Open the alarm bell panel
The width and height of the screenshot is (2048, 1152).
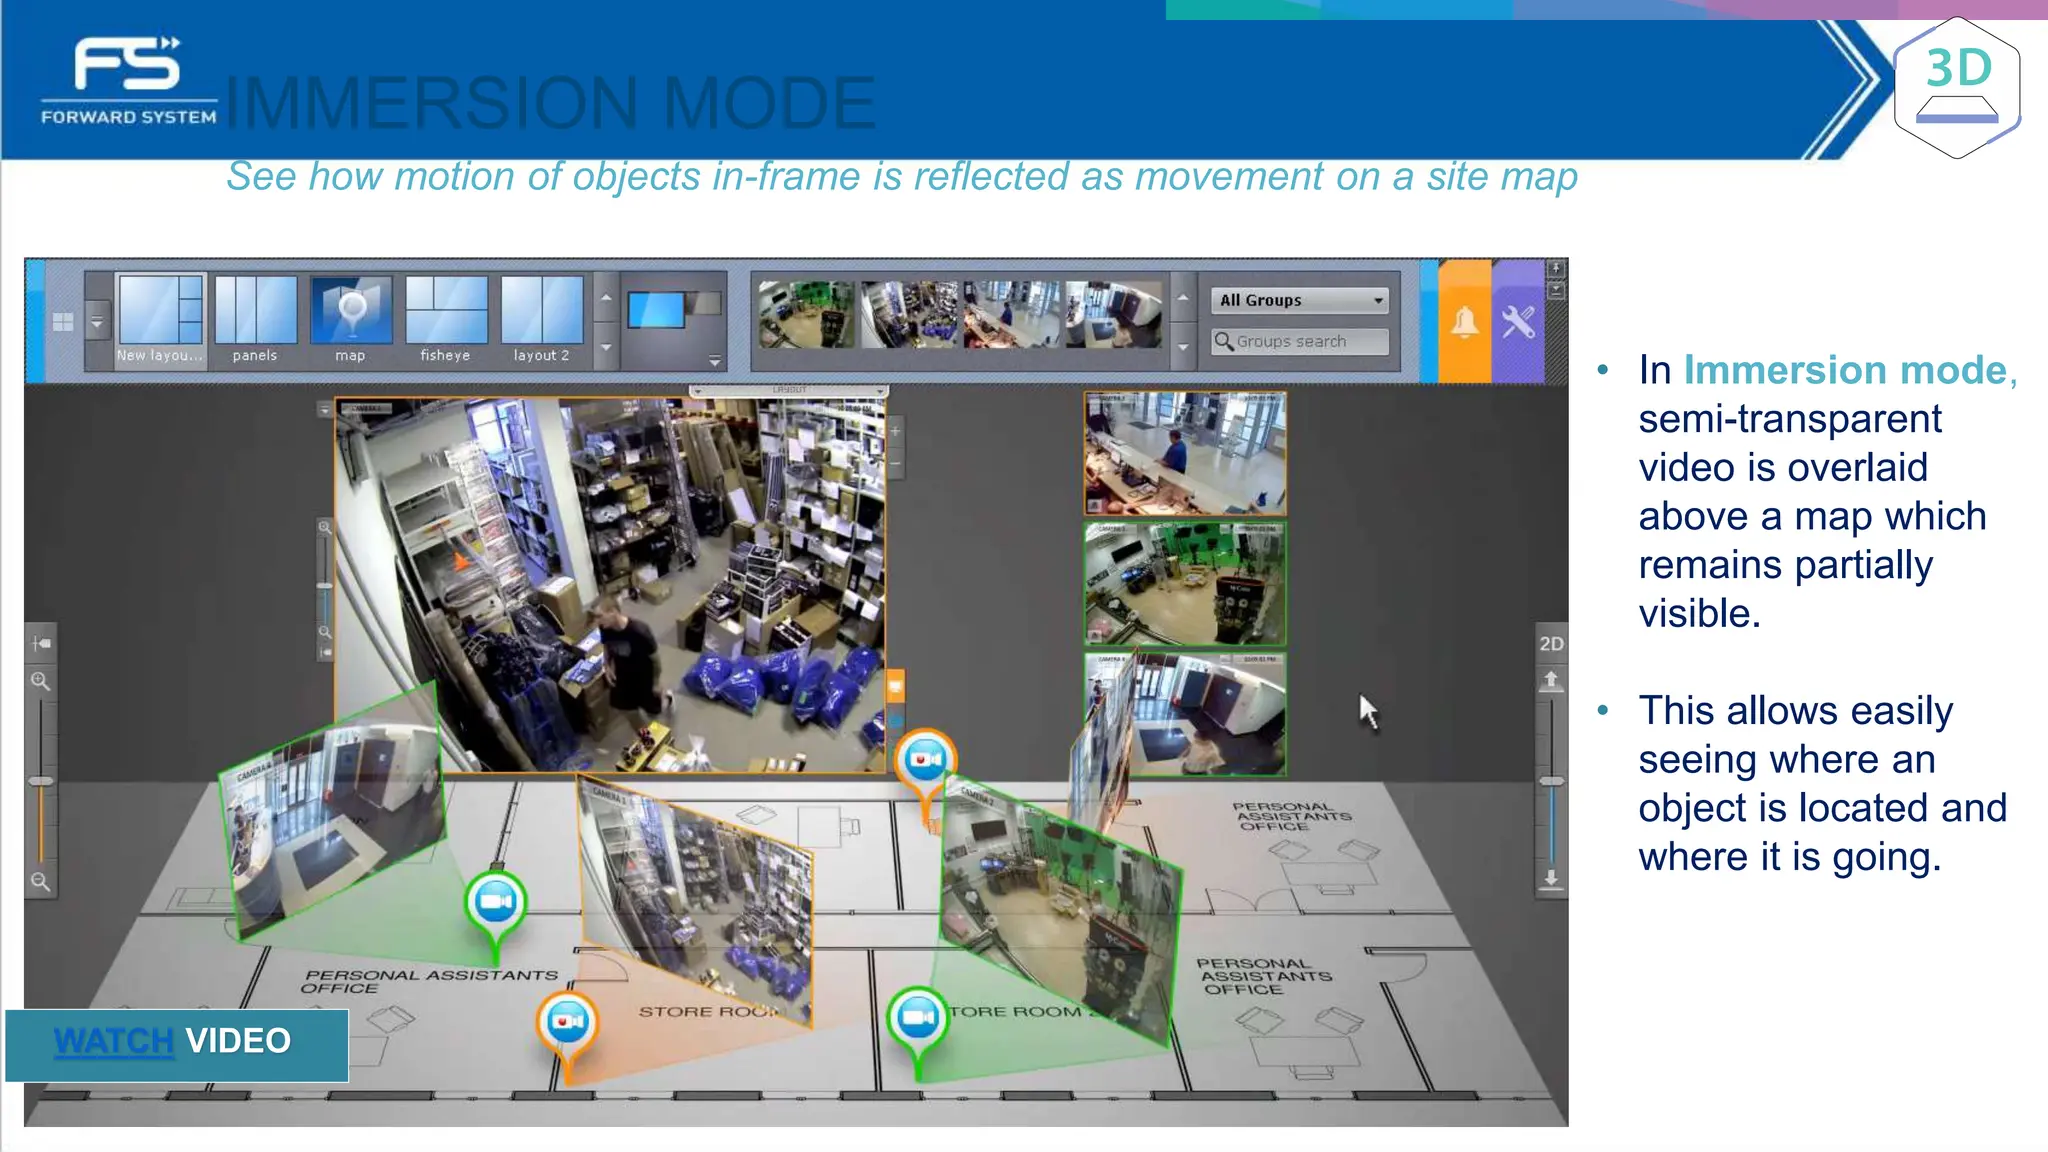[x=1465, y=322]
